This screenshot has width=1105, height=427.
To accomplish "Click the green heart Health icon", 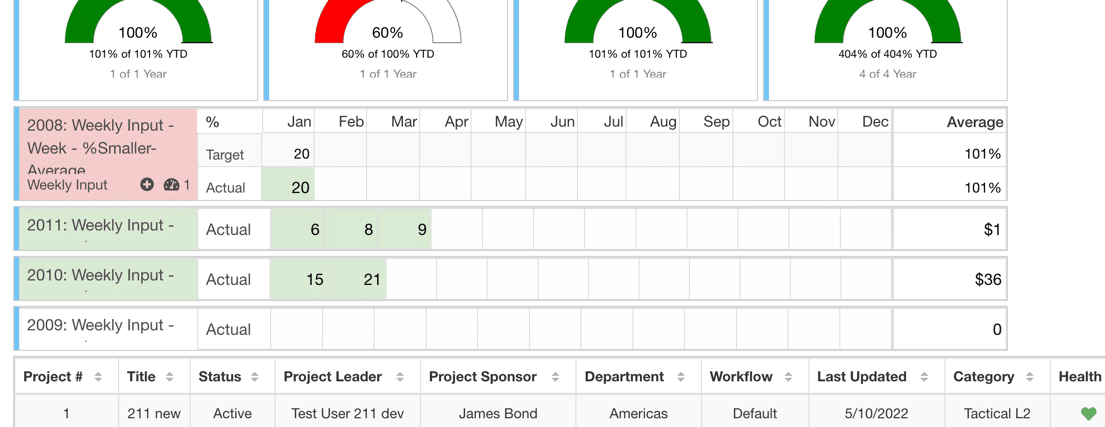I will coord(1088,413).
